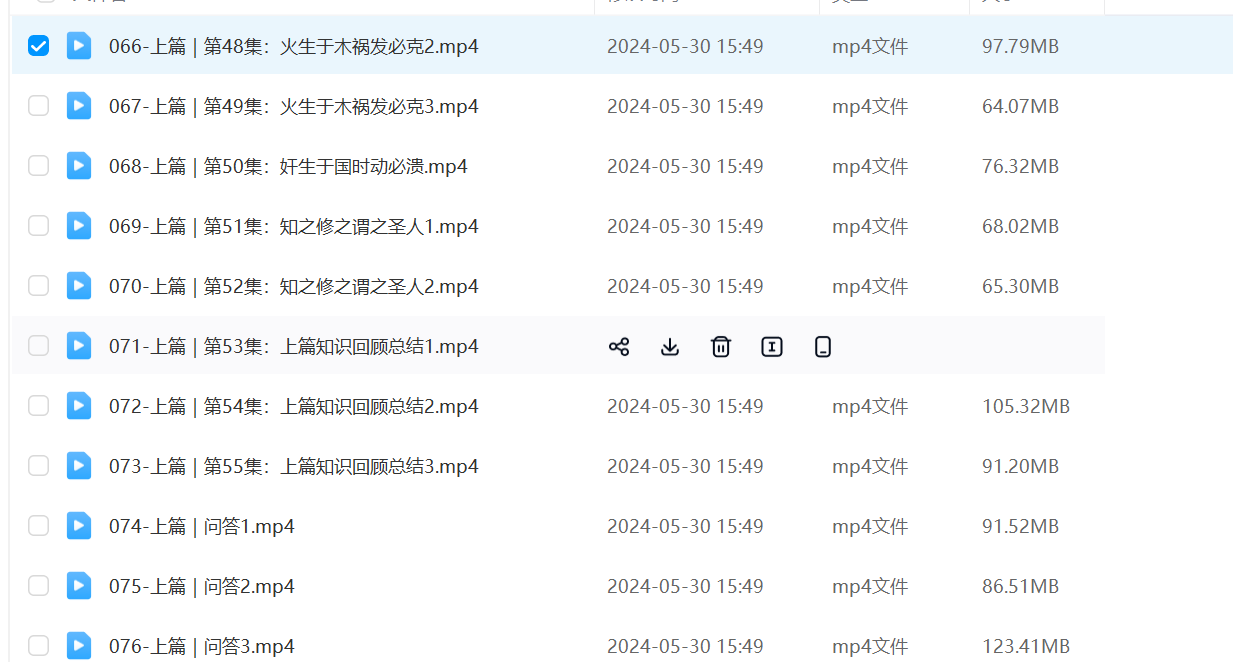This screenshot has height=662, width=1233.
Task: Select the checkbox for file 067
Action: click(x=38, y=106)
